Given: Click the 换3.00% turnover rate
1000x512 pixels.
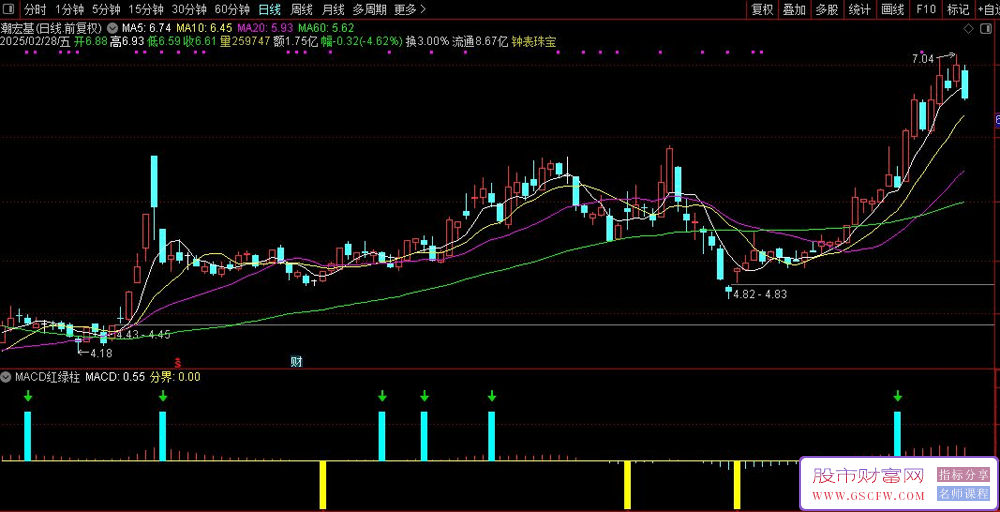Looking at the screenshot, I should pos(427,41).
